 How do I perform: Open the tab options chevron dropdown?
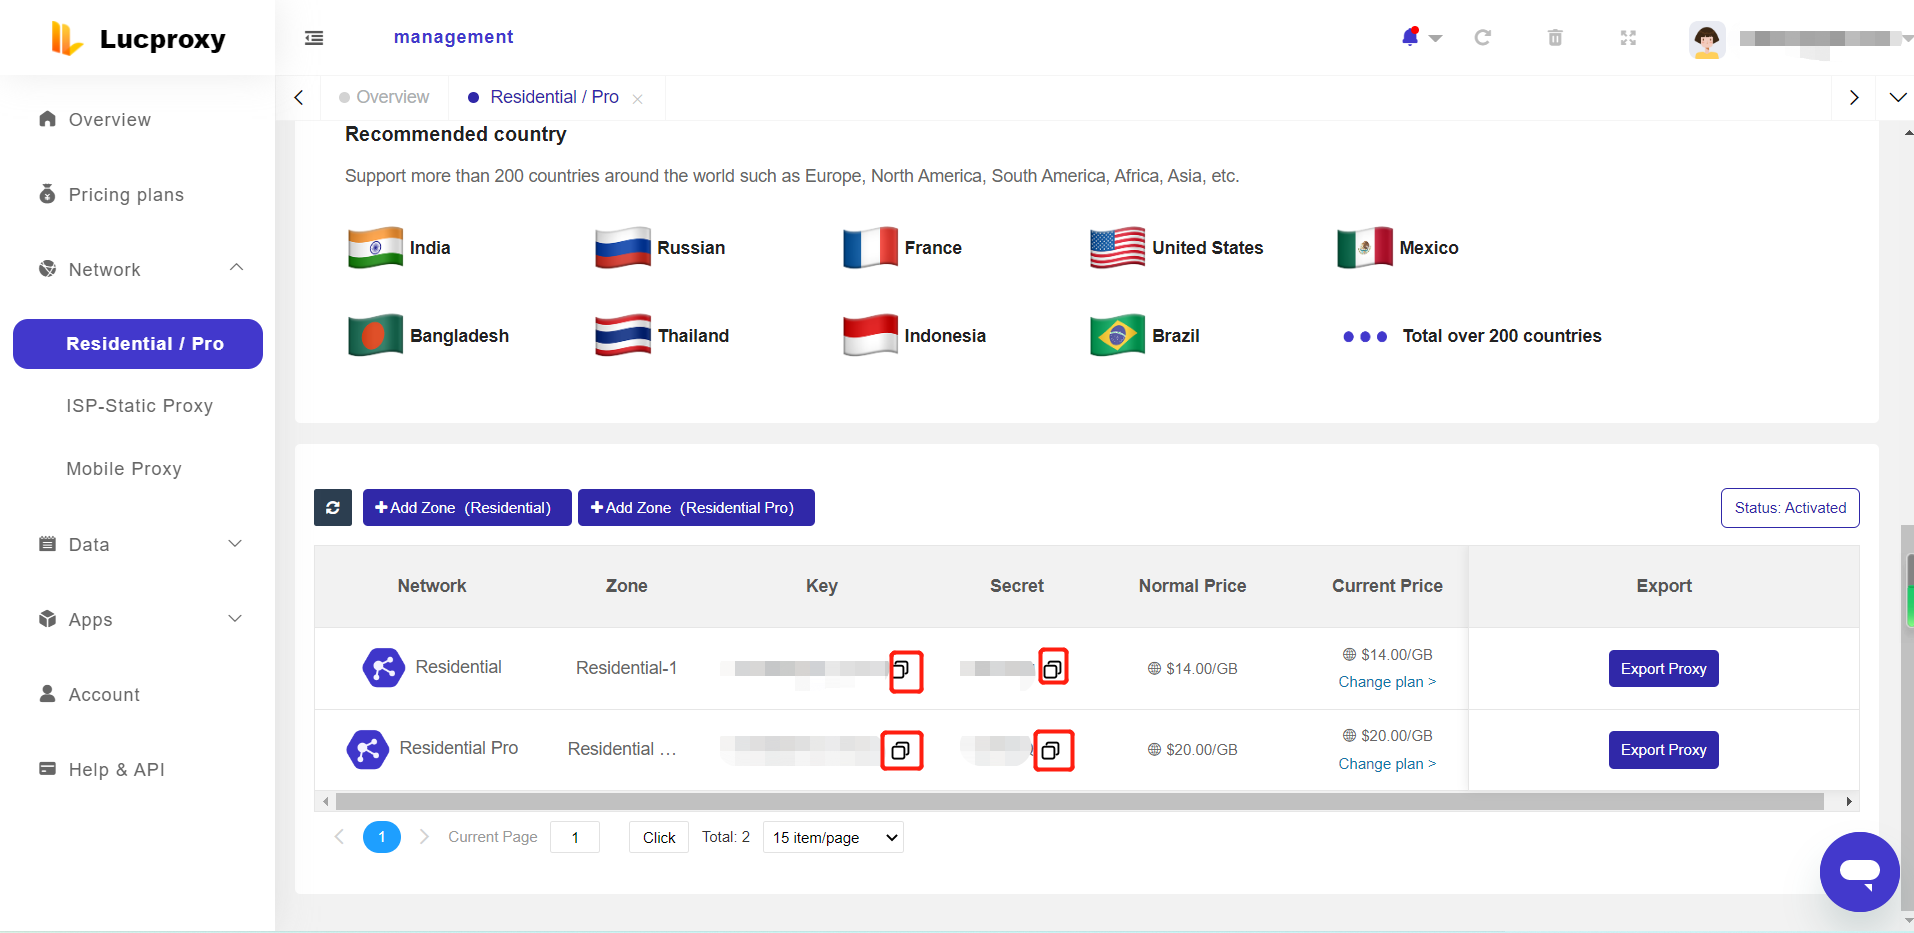[x=1897, y=97]
